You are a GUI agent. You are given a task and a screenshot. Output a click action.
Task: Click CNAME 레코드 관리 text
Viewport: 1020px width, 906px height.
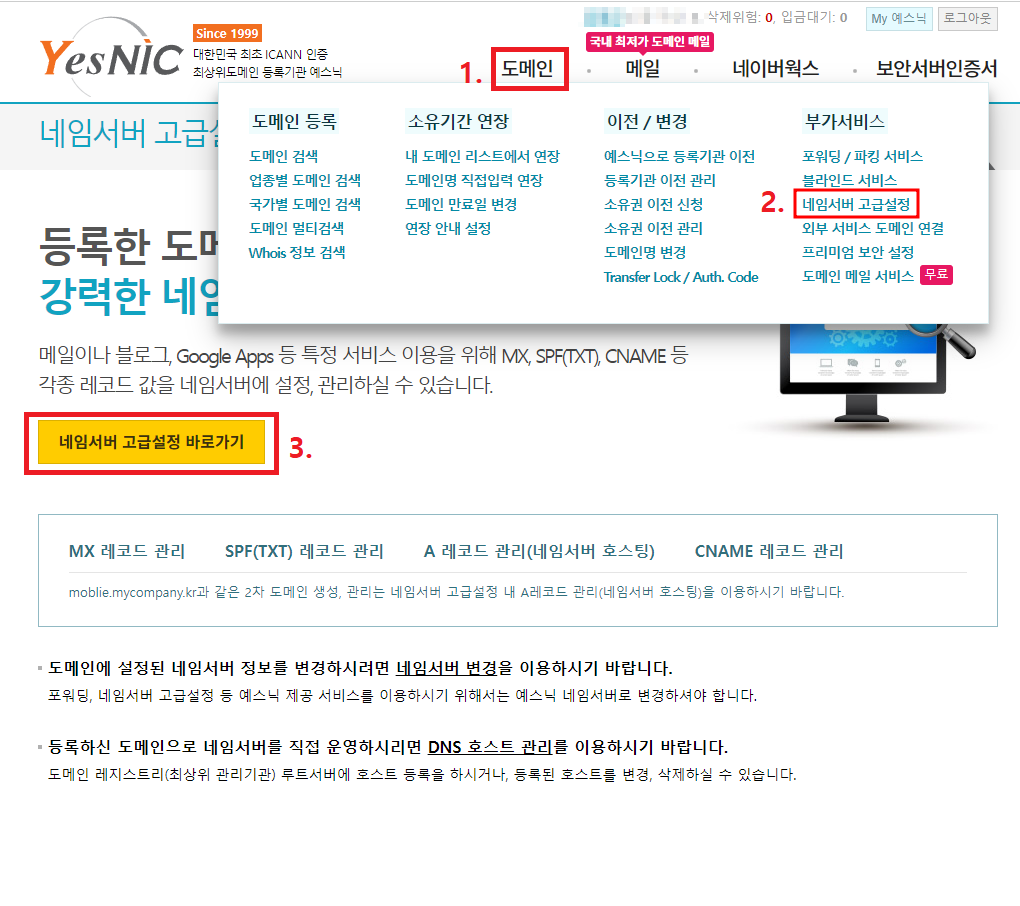(x=769, y=552)
